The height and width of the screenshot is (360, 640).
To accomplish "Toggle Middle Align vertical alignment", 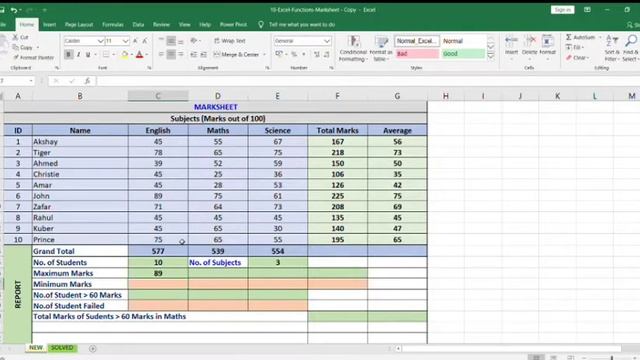I will coord(171,41).
